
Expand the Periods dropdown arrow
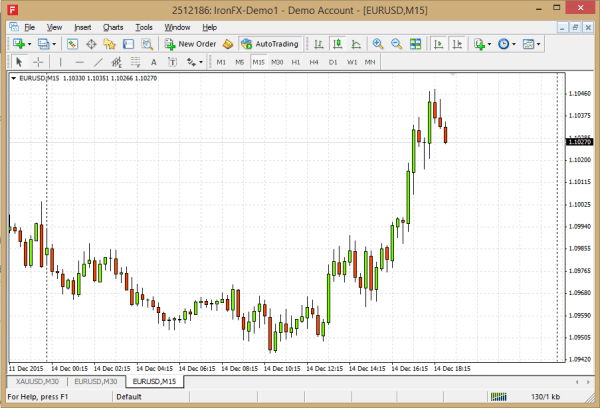[x=514, y=44]
